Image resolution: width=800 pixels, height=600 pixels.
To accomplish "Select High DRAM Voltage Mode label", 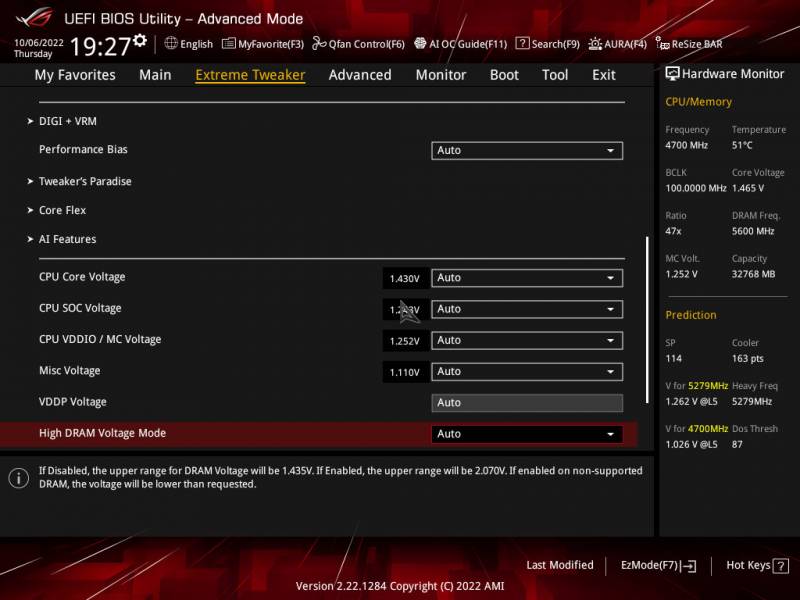I will coord(103,433).
